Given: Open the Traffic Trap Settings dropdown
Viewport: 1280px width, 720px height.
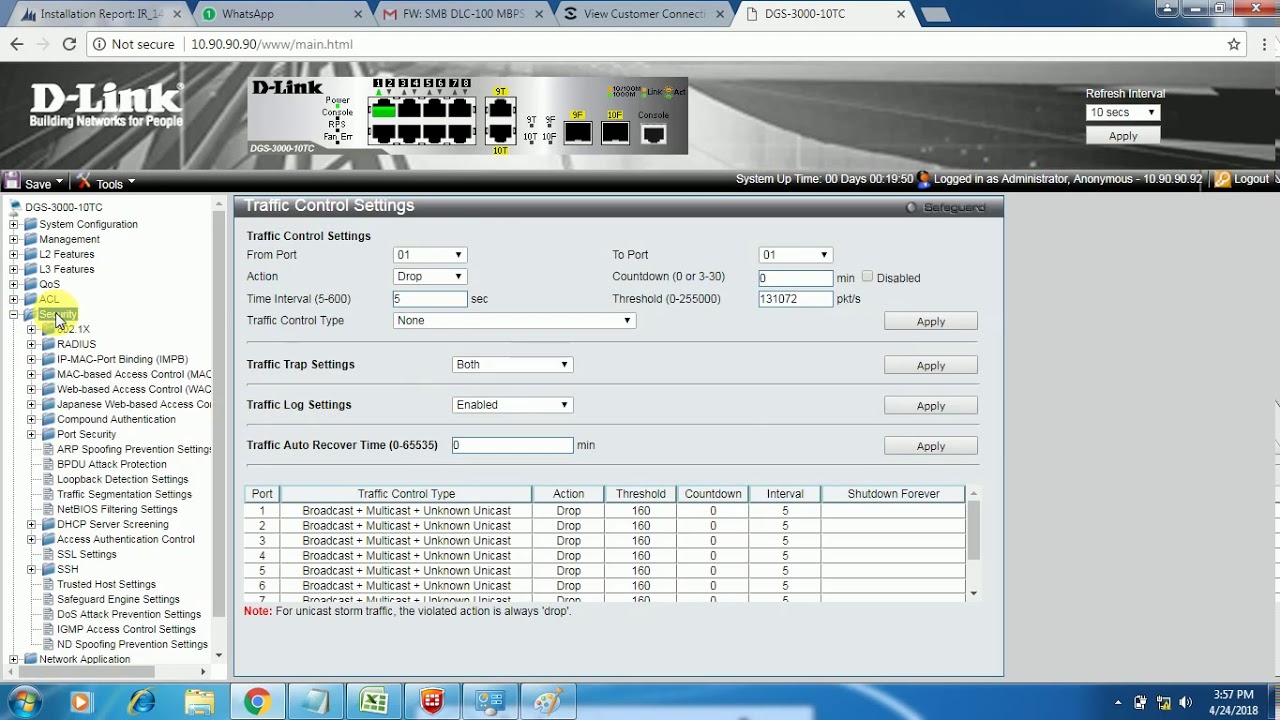Looking at the screenshot, I should [x=512, y=365].
